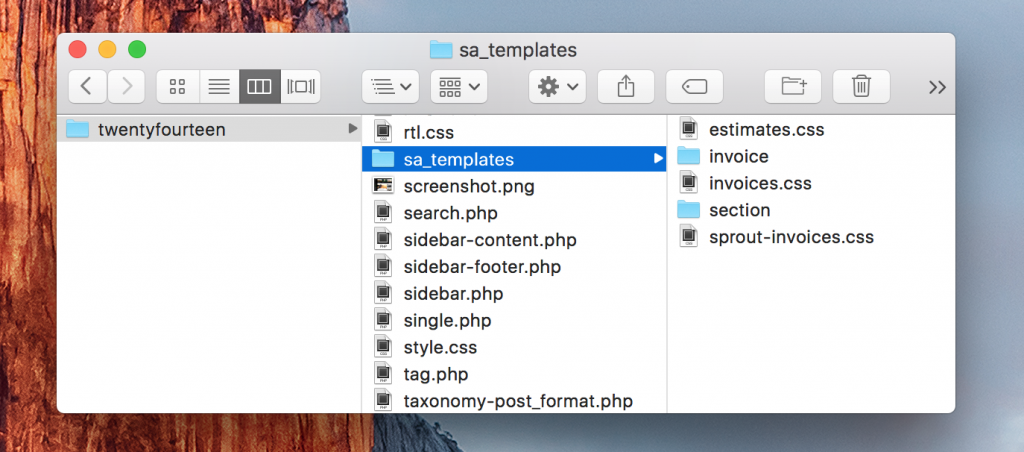The image size is (1024, 452).
Task: Select screenshot.png file
Action: 514,186
